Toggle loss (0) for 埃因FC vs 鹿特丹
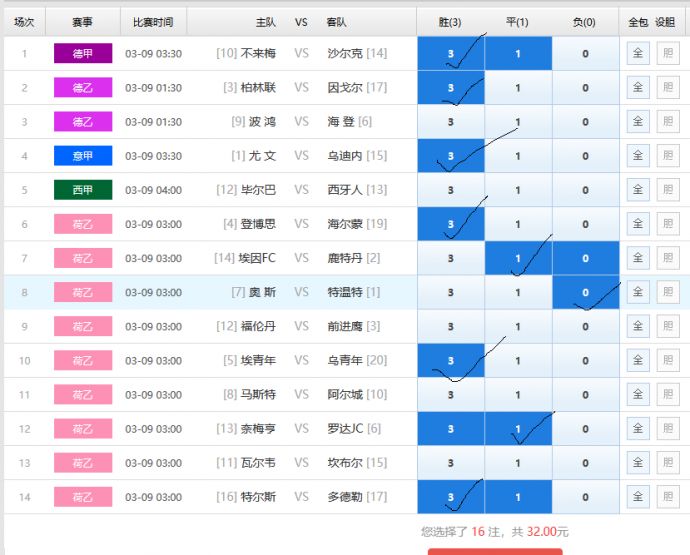Viewport: 690px width, 555px height. (x=586, y=258)
